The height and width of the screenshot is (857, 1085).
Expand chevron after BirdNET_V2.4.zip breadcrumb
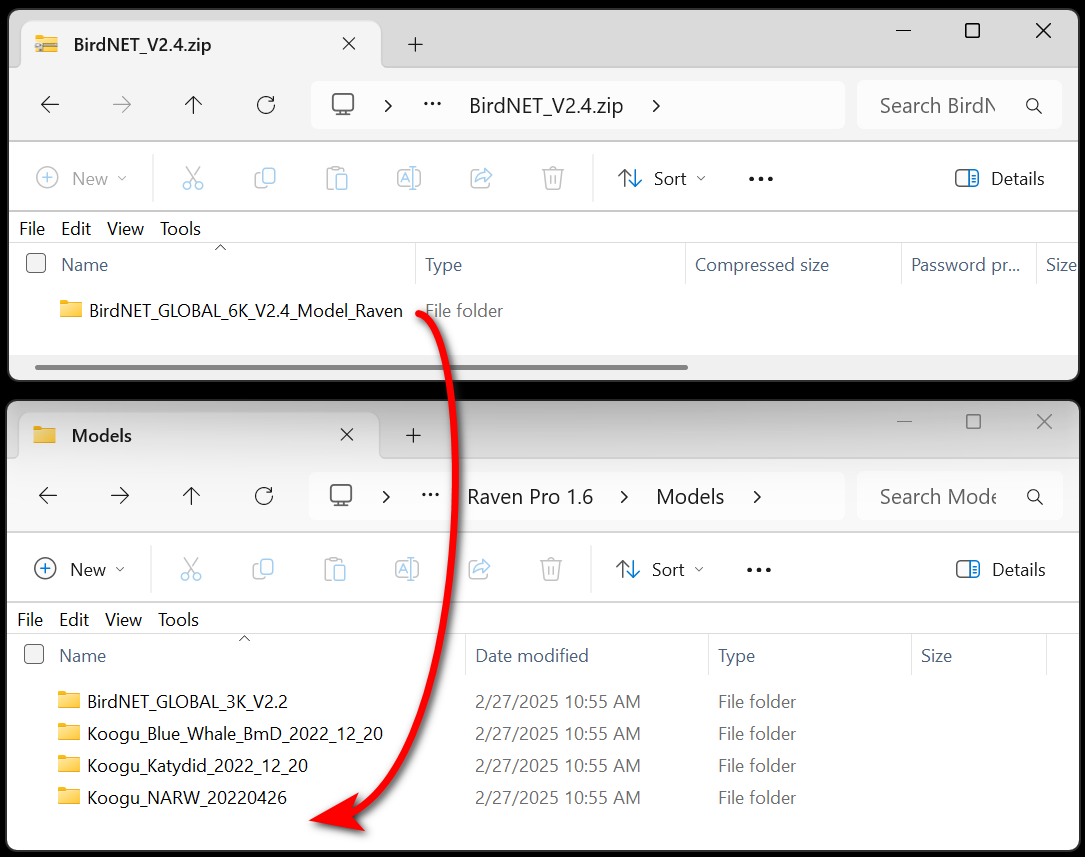tap(655, 106)
